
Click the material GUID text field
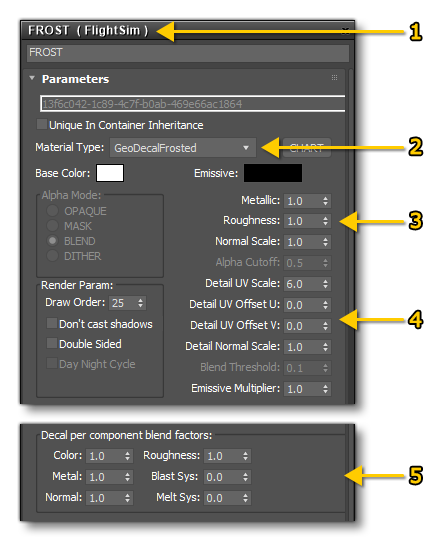[192, 104]
